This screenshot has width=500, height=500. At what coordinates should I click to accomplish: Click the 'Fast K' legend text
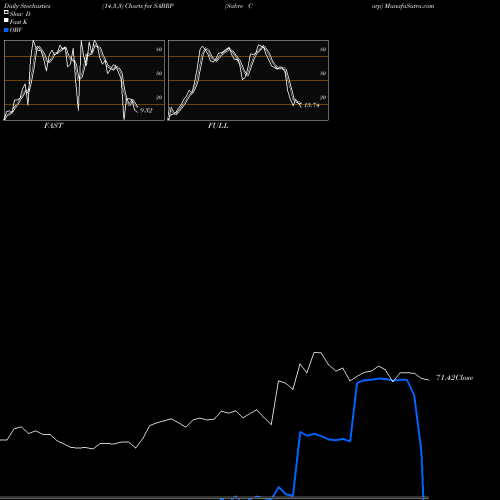19,22
